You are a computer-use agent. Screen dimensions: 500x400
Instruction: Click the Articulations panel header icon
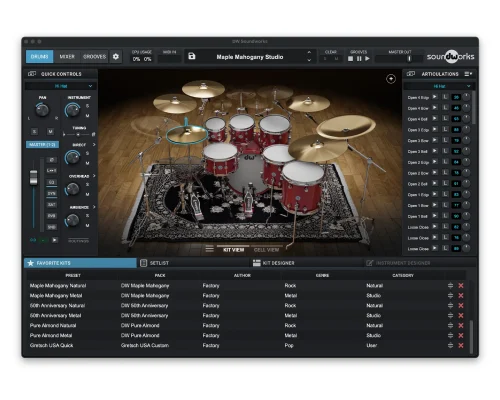(x=411, y=74)
